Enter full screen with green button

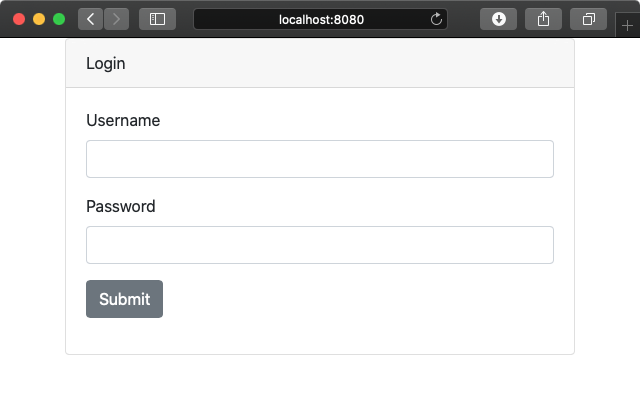tap(59, 19)
